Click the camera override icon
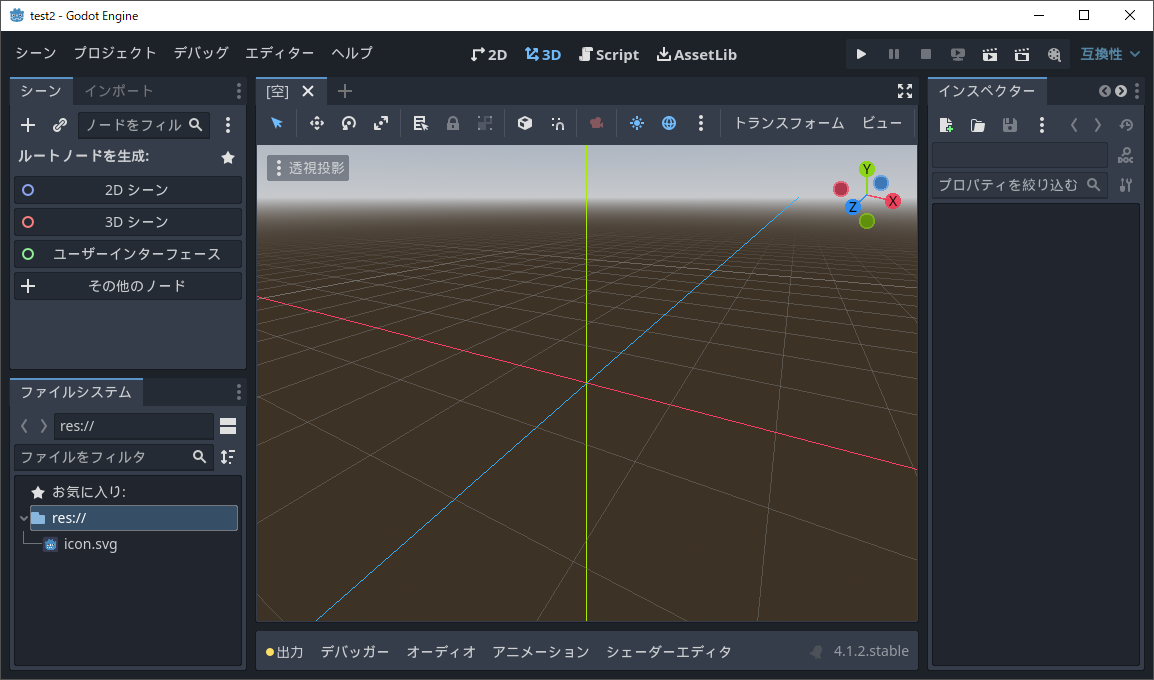1154x680 pixels. point(596,123)
